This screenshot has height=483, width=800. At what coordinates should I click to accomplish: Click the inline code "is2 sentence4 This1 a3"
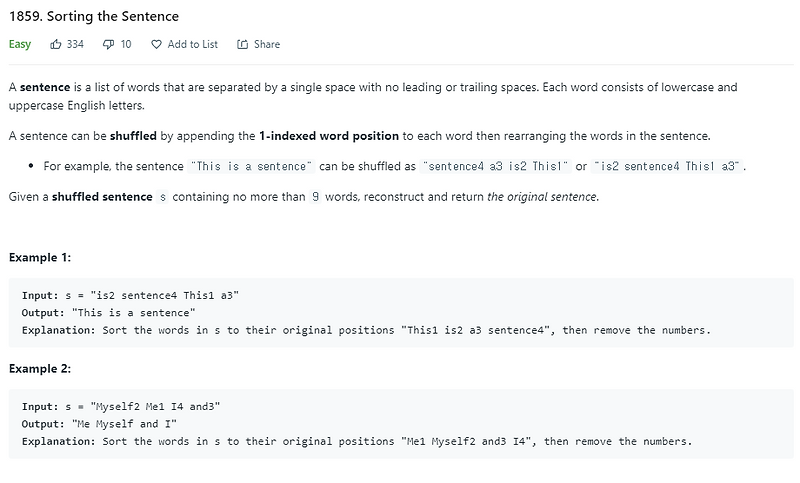(669, 166)
